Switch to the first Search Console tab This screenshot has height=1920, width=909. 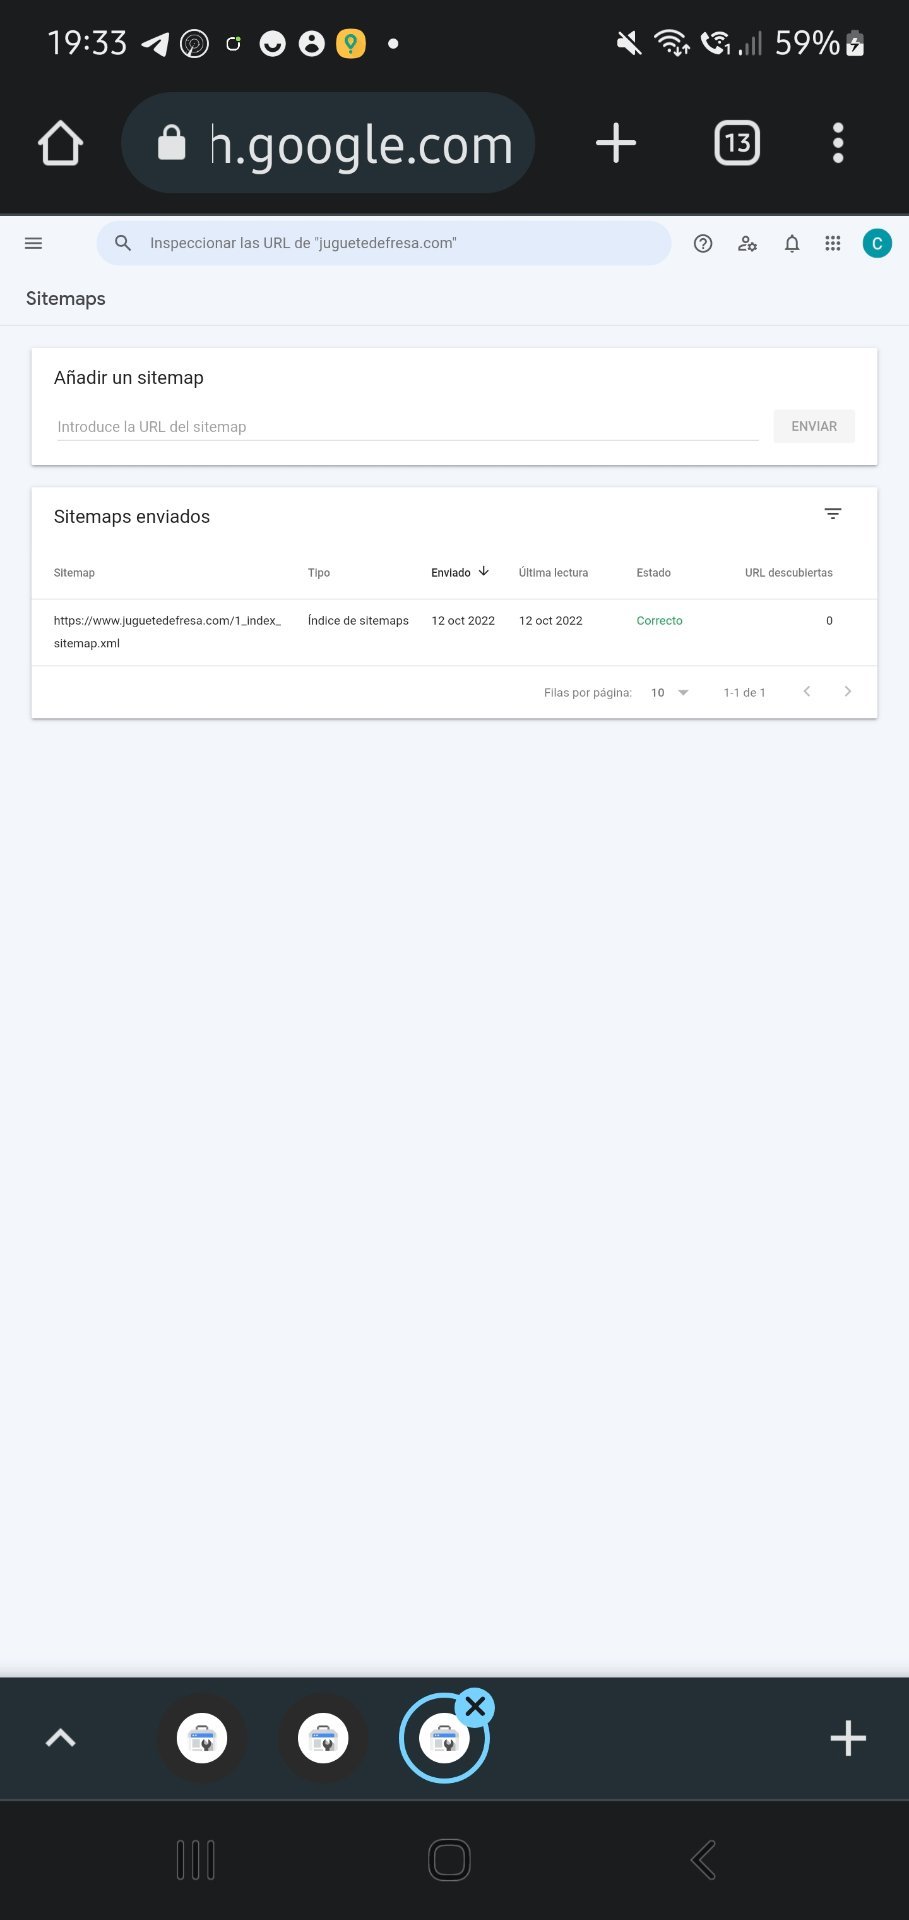(202, 1738)
